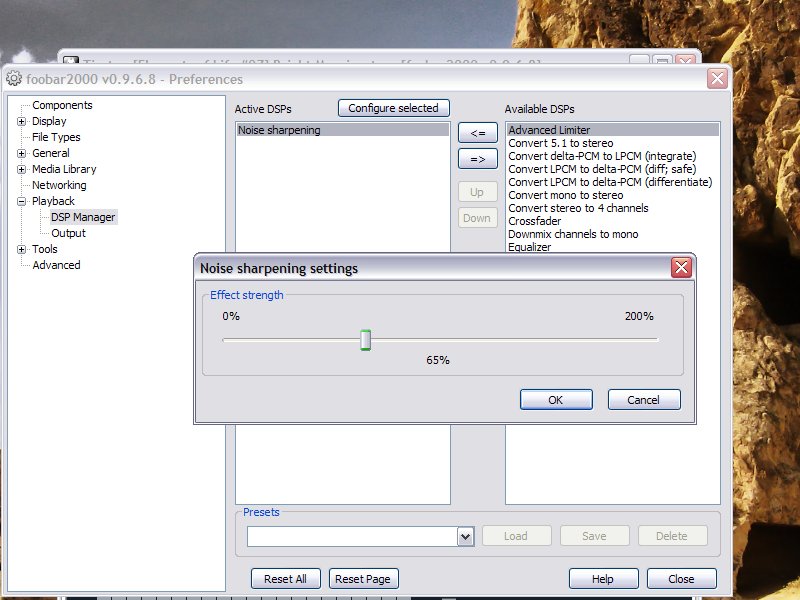Select the General tree label
The height and width of the screenshot is (600, 800).
click(51, 153)
